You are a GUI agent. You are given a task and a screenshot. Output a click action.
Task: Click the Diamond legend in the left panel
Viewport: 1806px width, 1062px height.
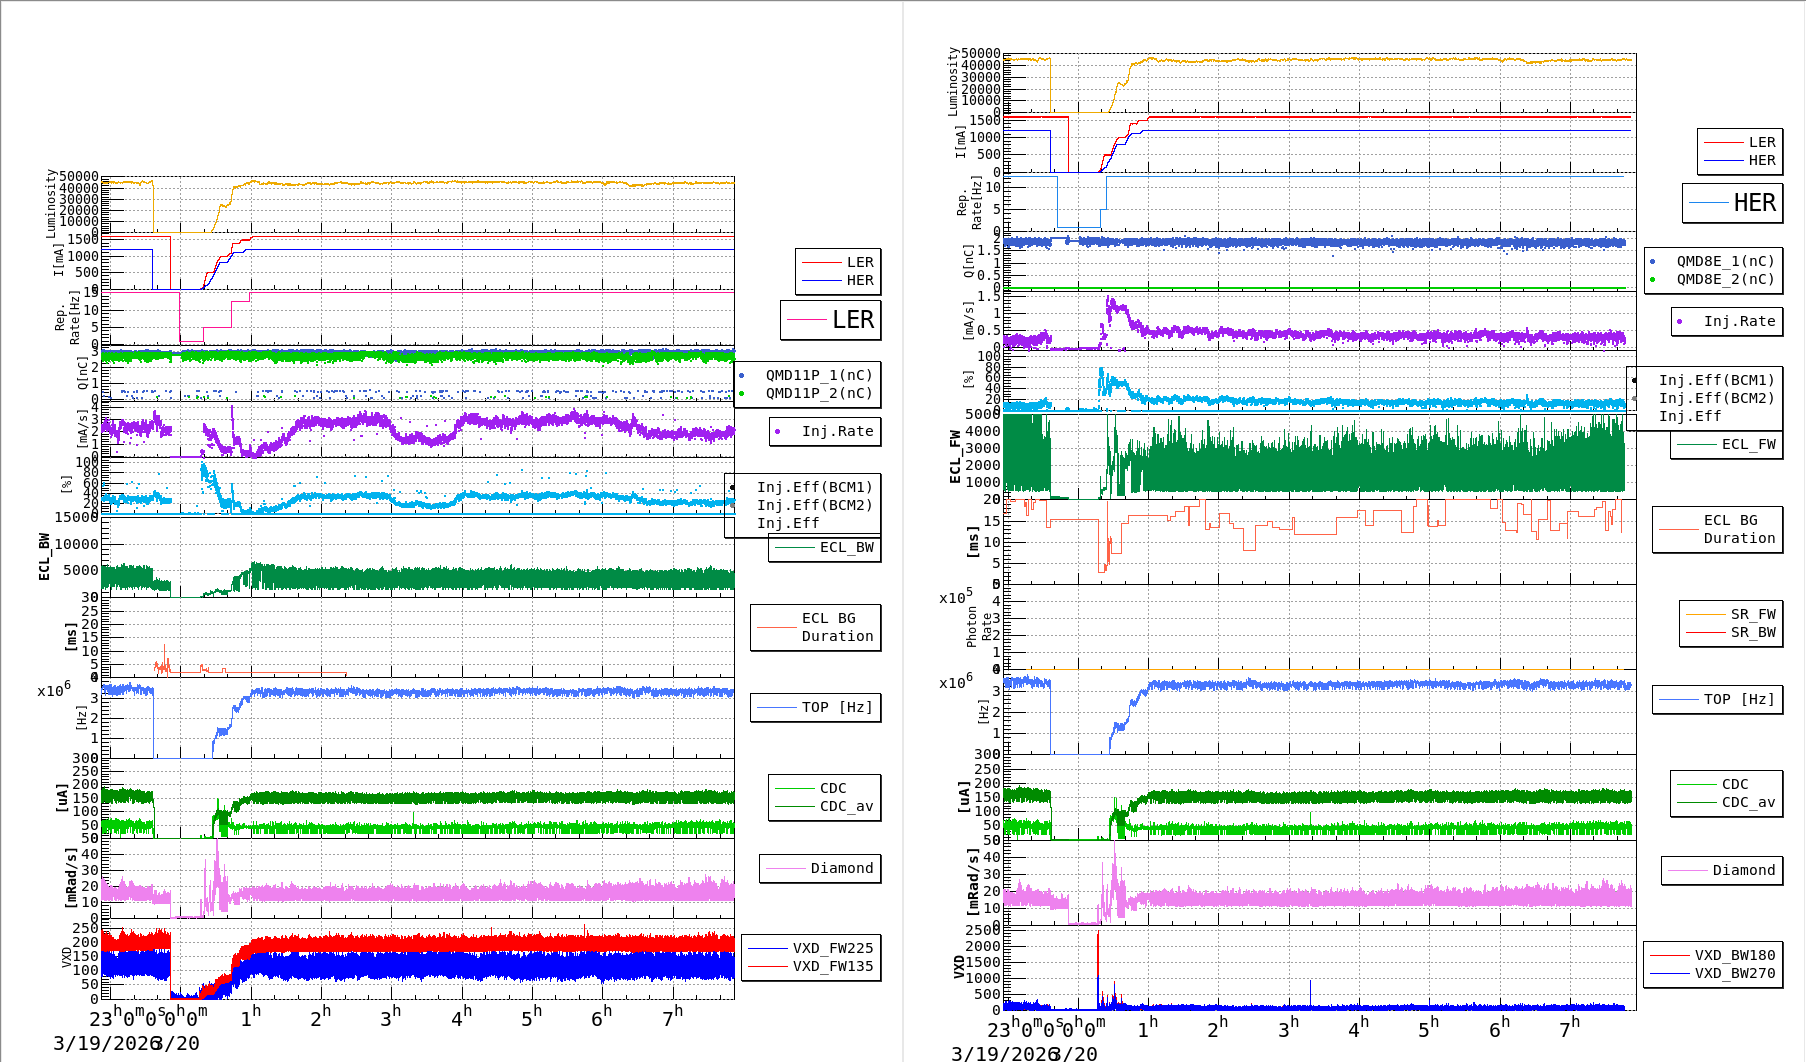(841, 868)
